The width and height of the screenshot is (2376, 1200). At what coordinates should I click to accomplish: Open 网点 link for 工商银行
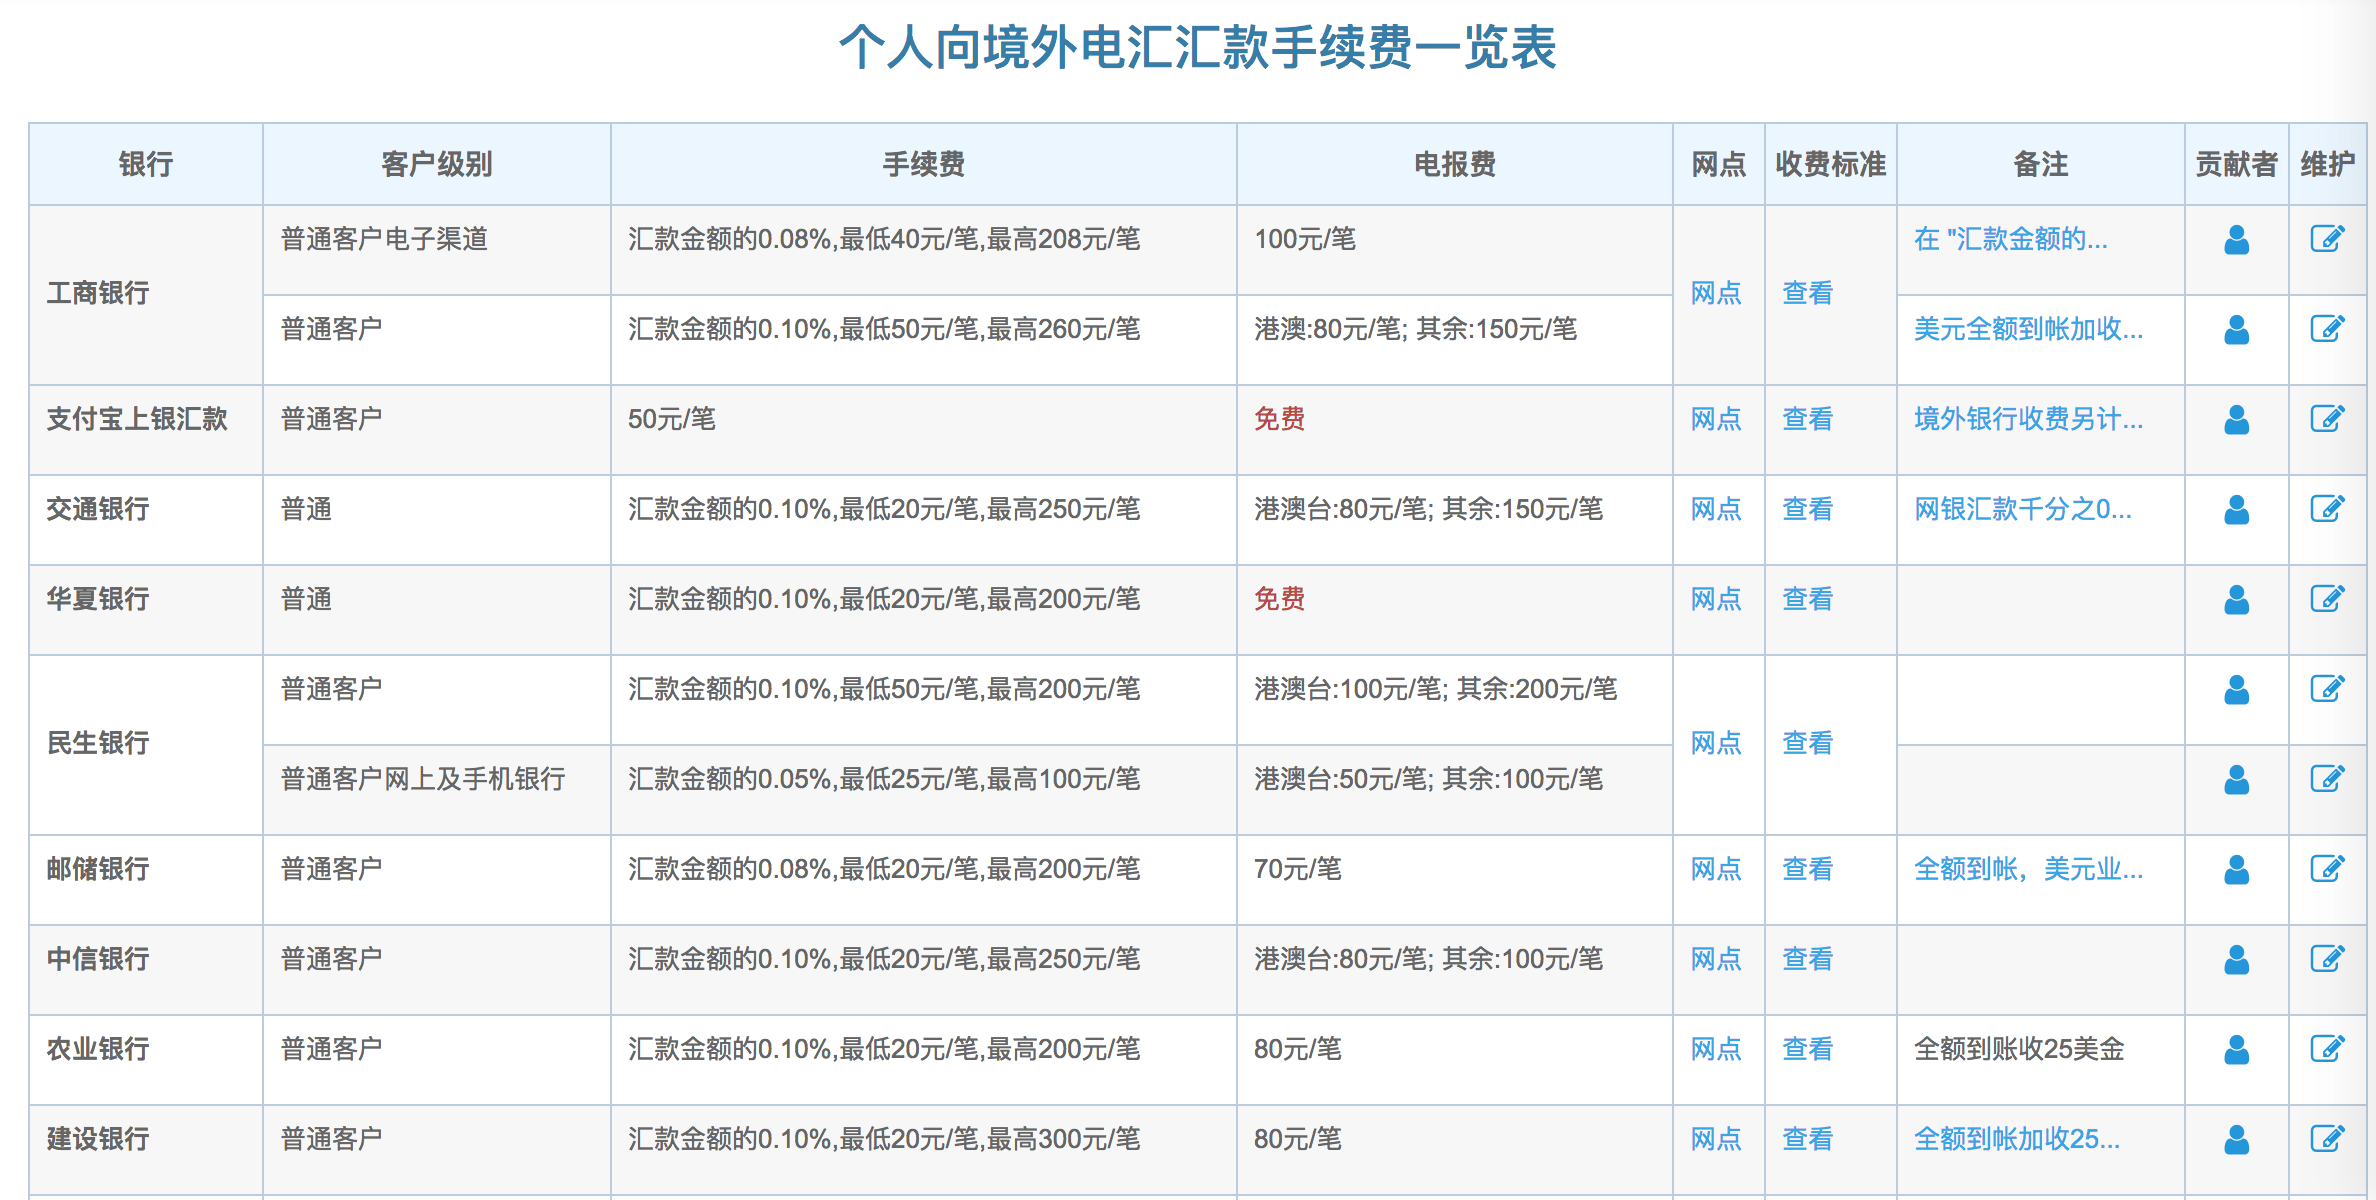pyautogui.click(x=1716, y=293)
